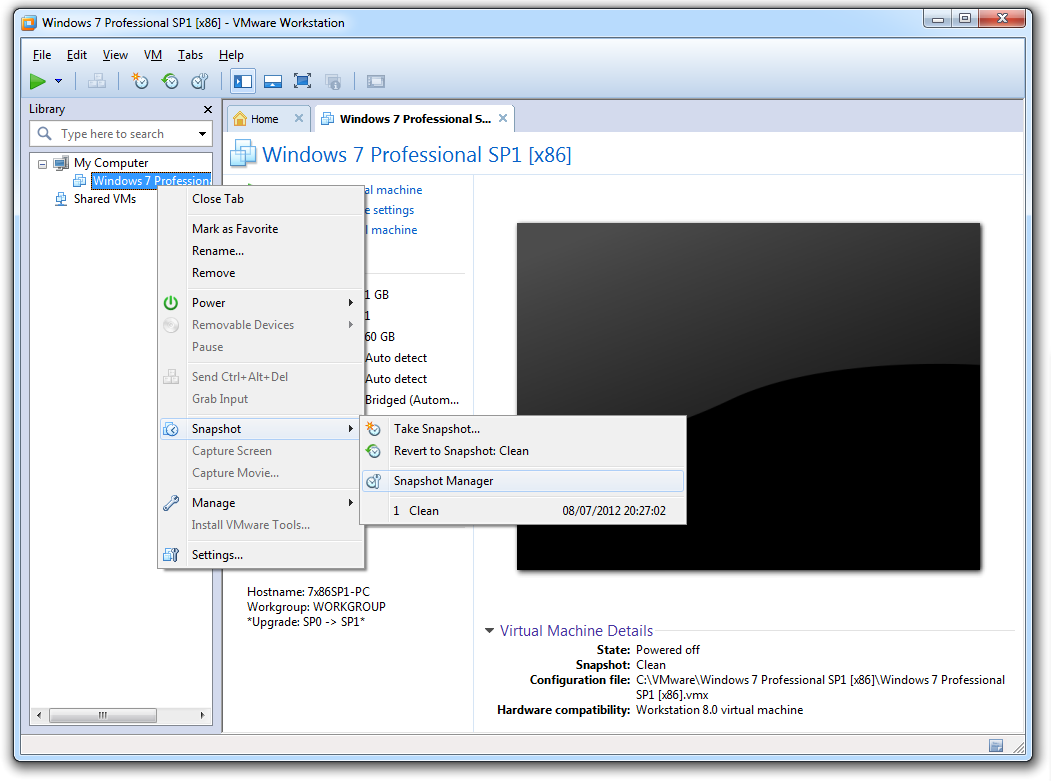1051x781 pixels.
Task: Close the Library panel with its X
Action: pos(208,109)
